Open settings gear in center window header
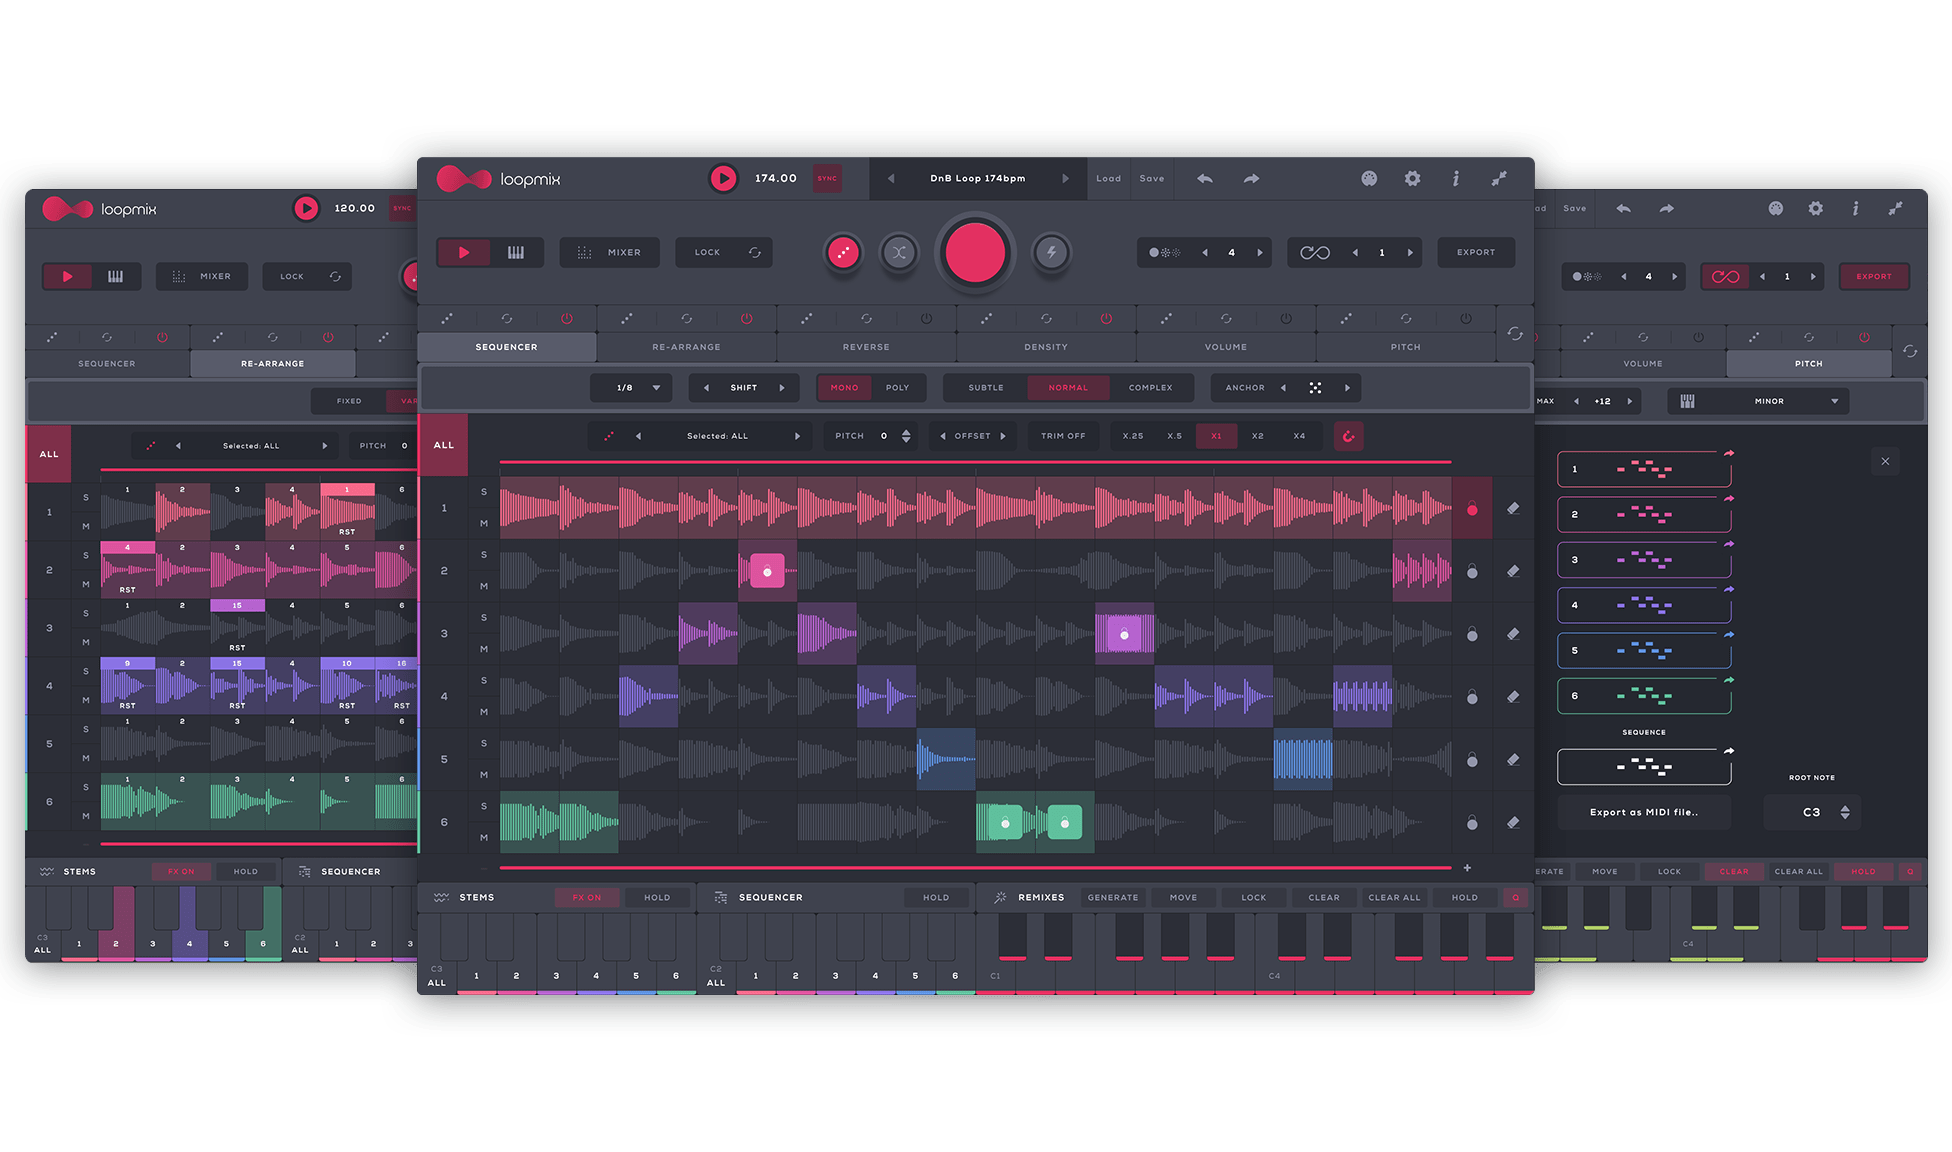Screen dimensions: 1952x1152 tap(1412, 178)
